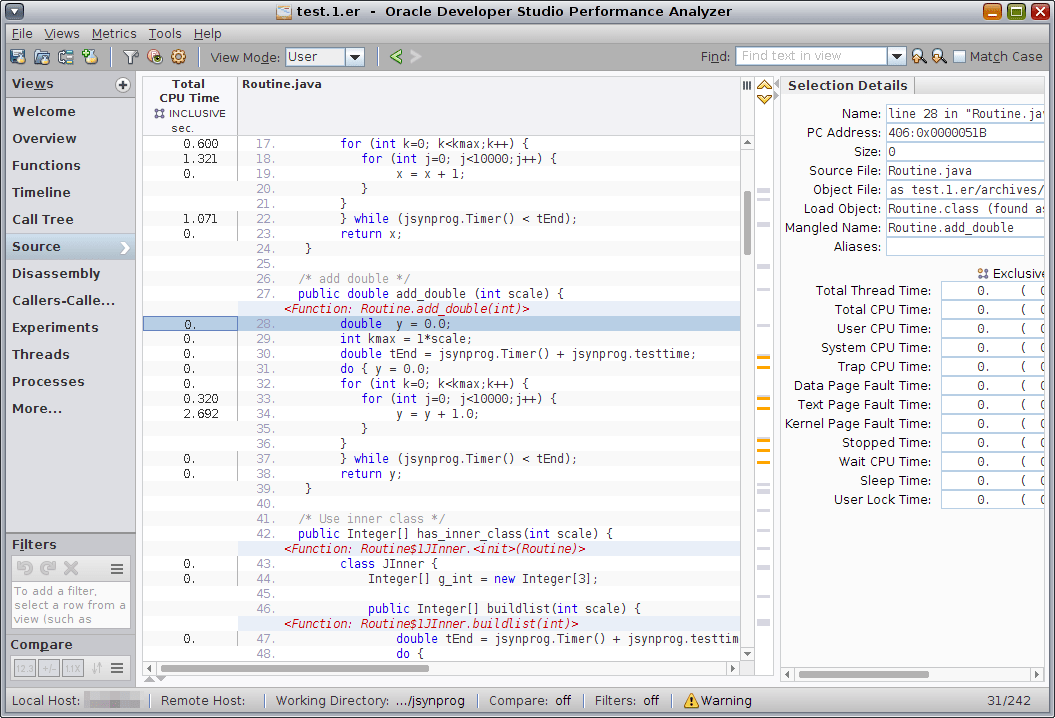Click the Warning icon in the status bar
Viewport: 1055px width, 718px height.
click(693, 700)
